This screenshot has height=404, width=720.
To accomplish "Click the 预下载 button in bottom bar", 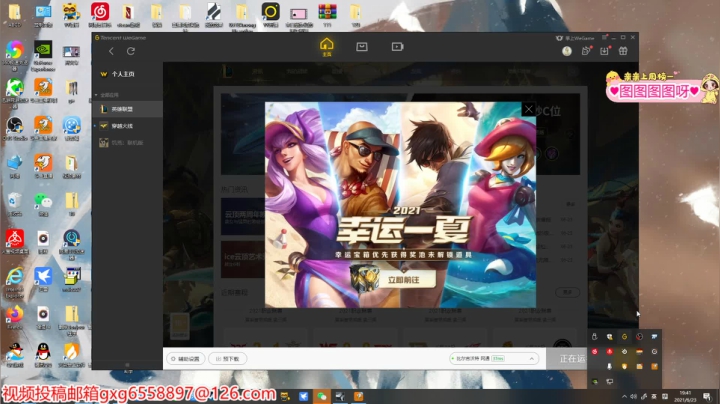I will click(x=228, y=359).
